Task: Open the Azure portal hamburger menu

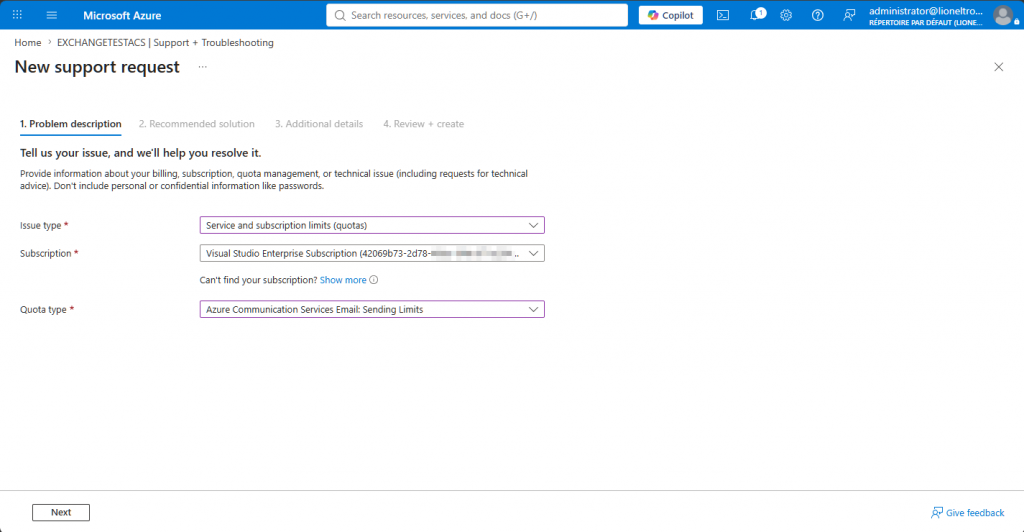Action: point(52,15)
